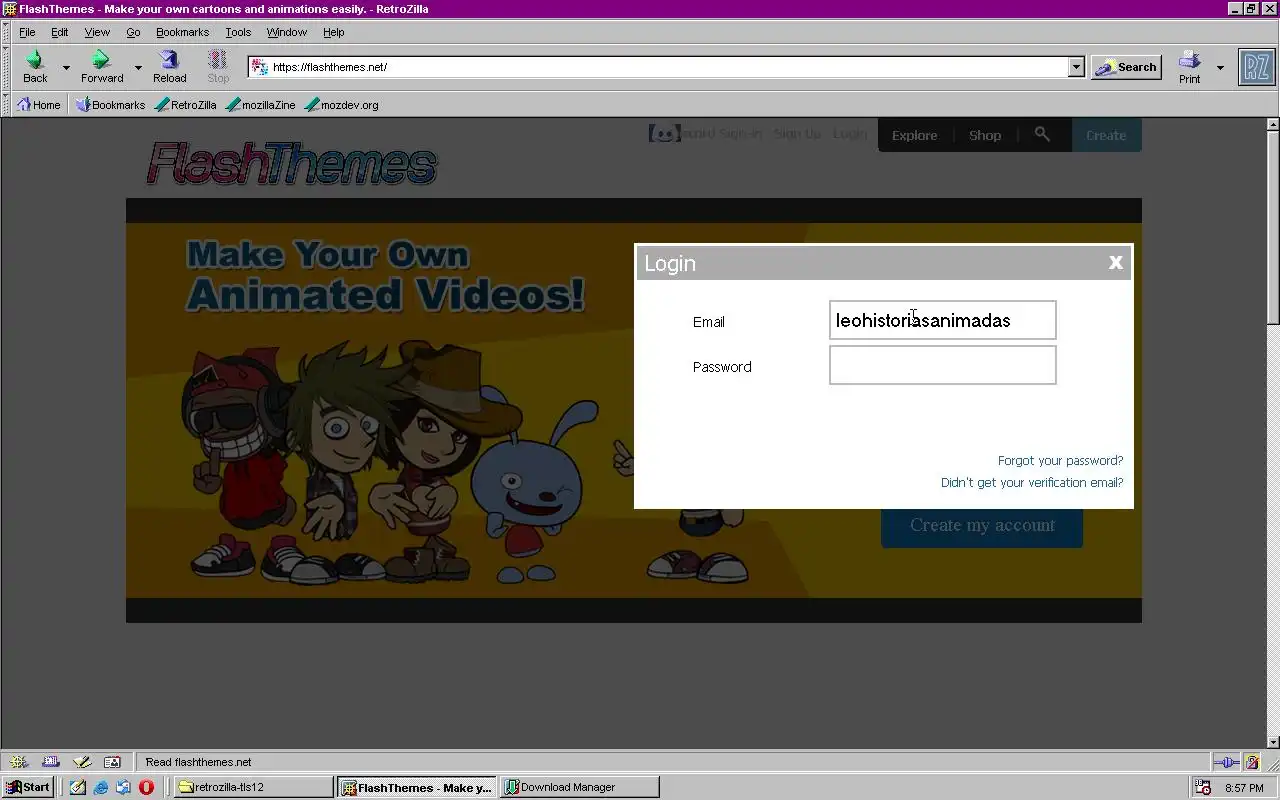Click the 8:57 PM system clock

tap(1244, 788)
